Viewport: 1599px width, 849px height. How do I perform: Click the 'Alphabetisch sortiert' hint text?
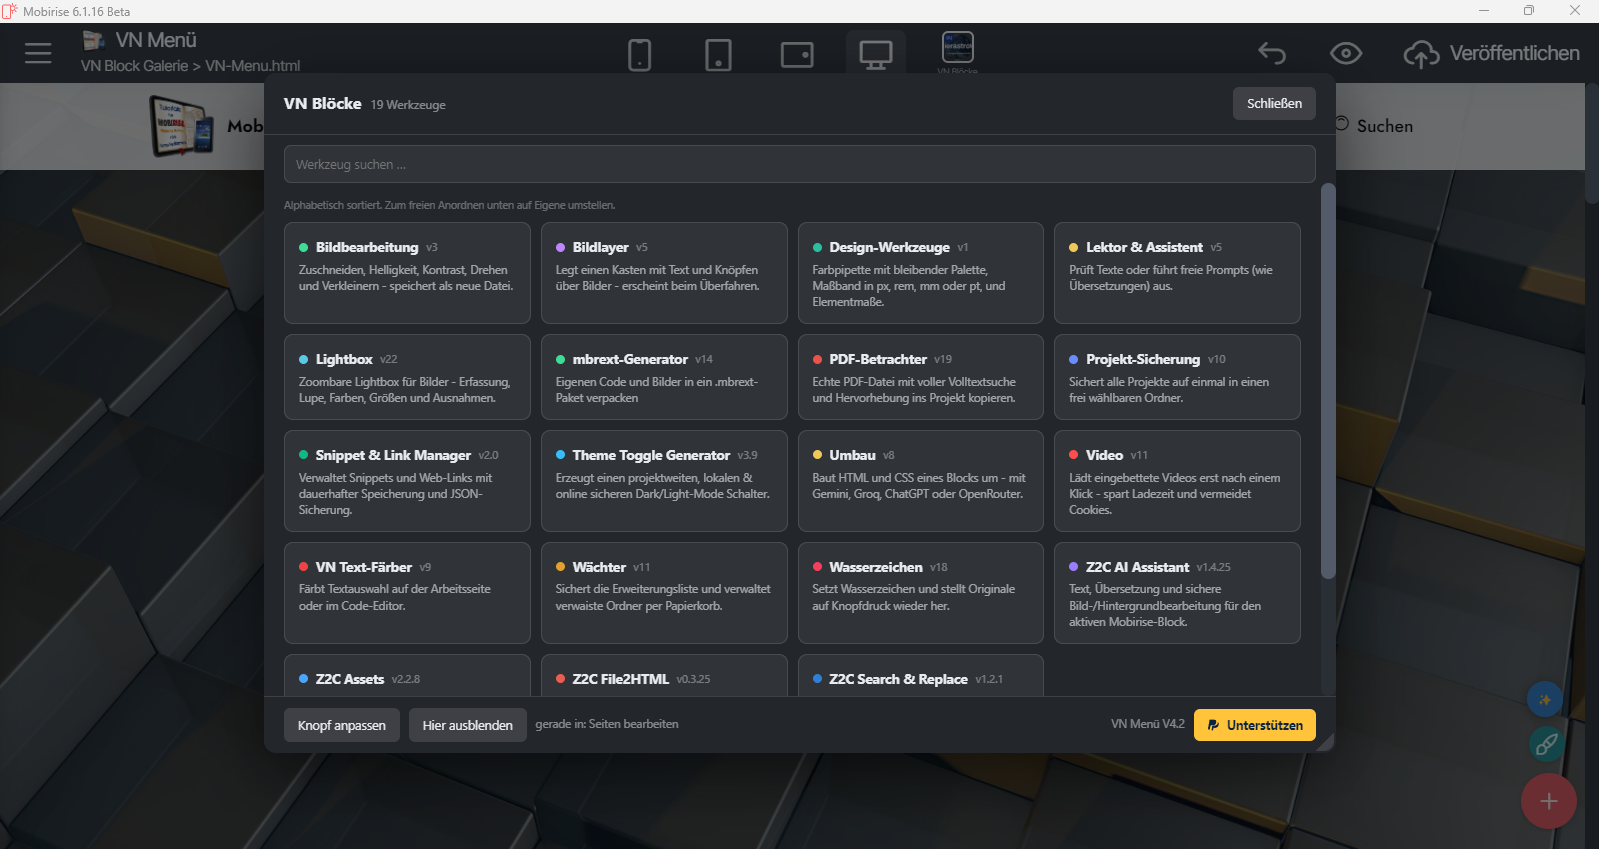click(450, 205)
